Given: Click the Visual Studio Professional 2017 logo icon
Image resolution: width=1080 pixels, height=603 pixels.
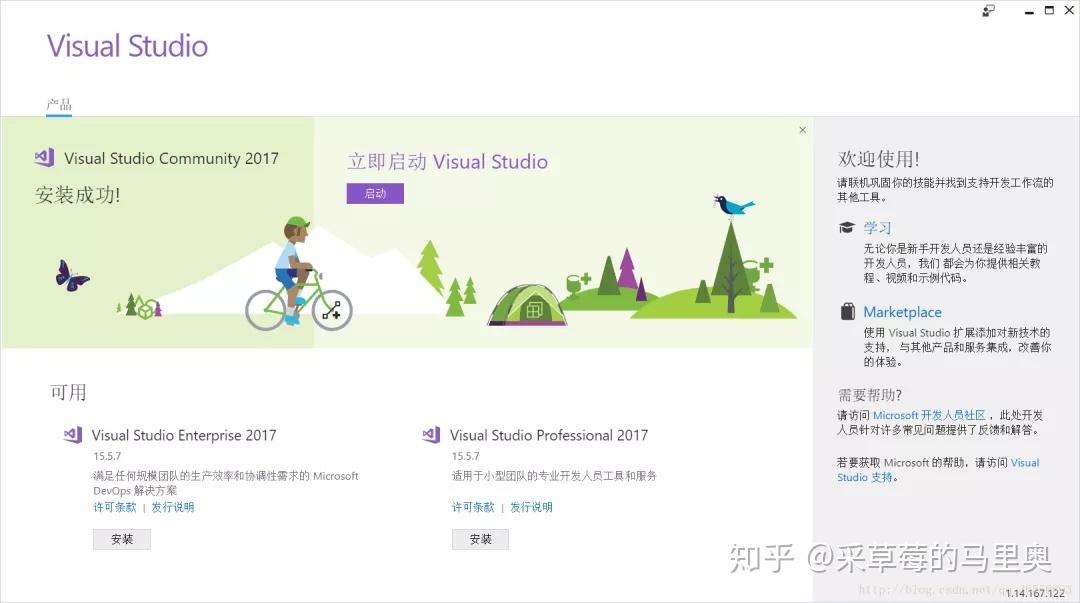Looking at the screenshot, I should pyautogui.click(x=430, y=435).
